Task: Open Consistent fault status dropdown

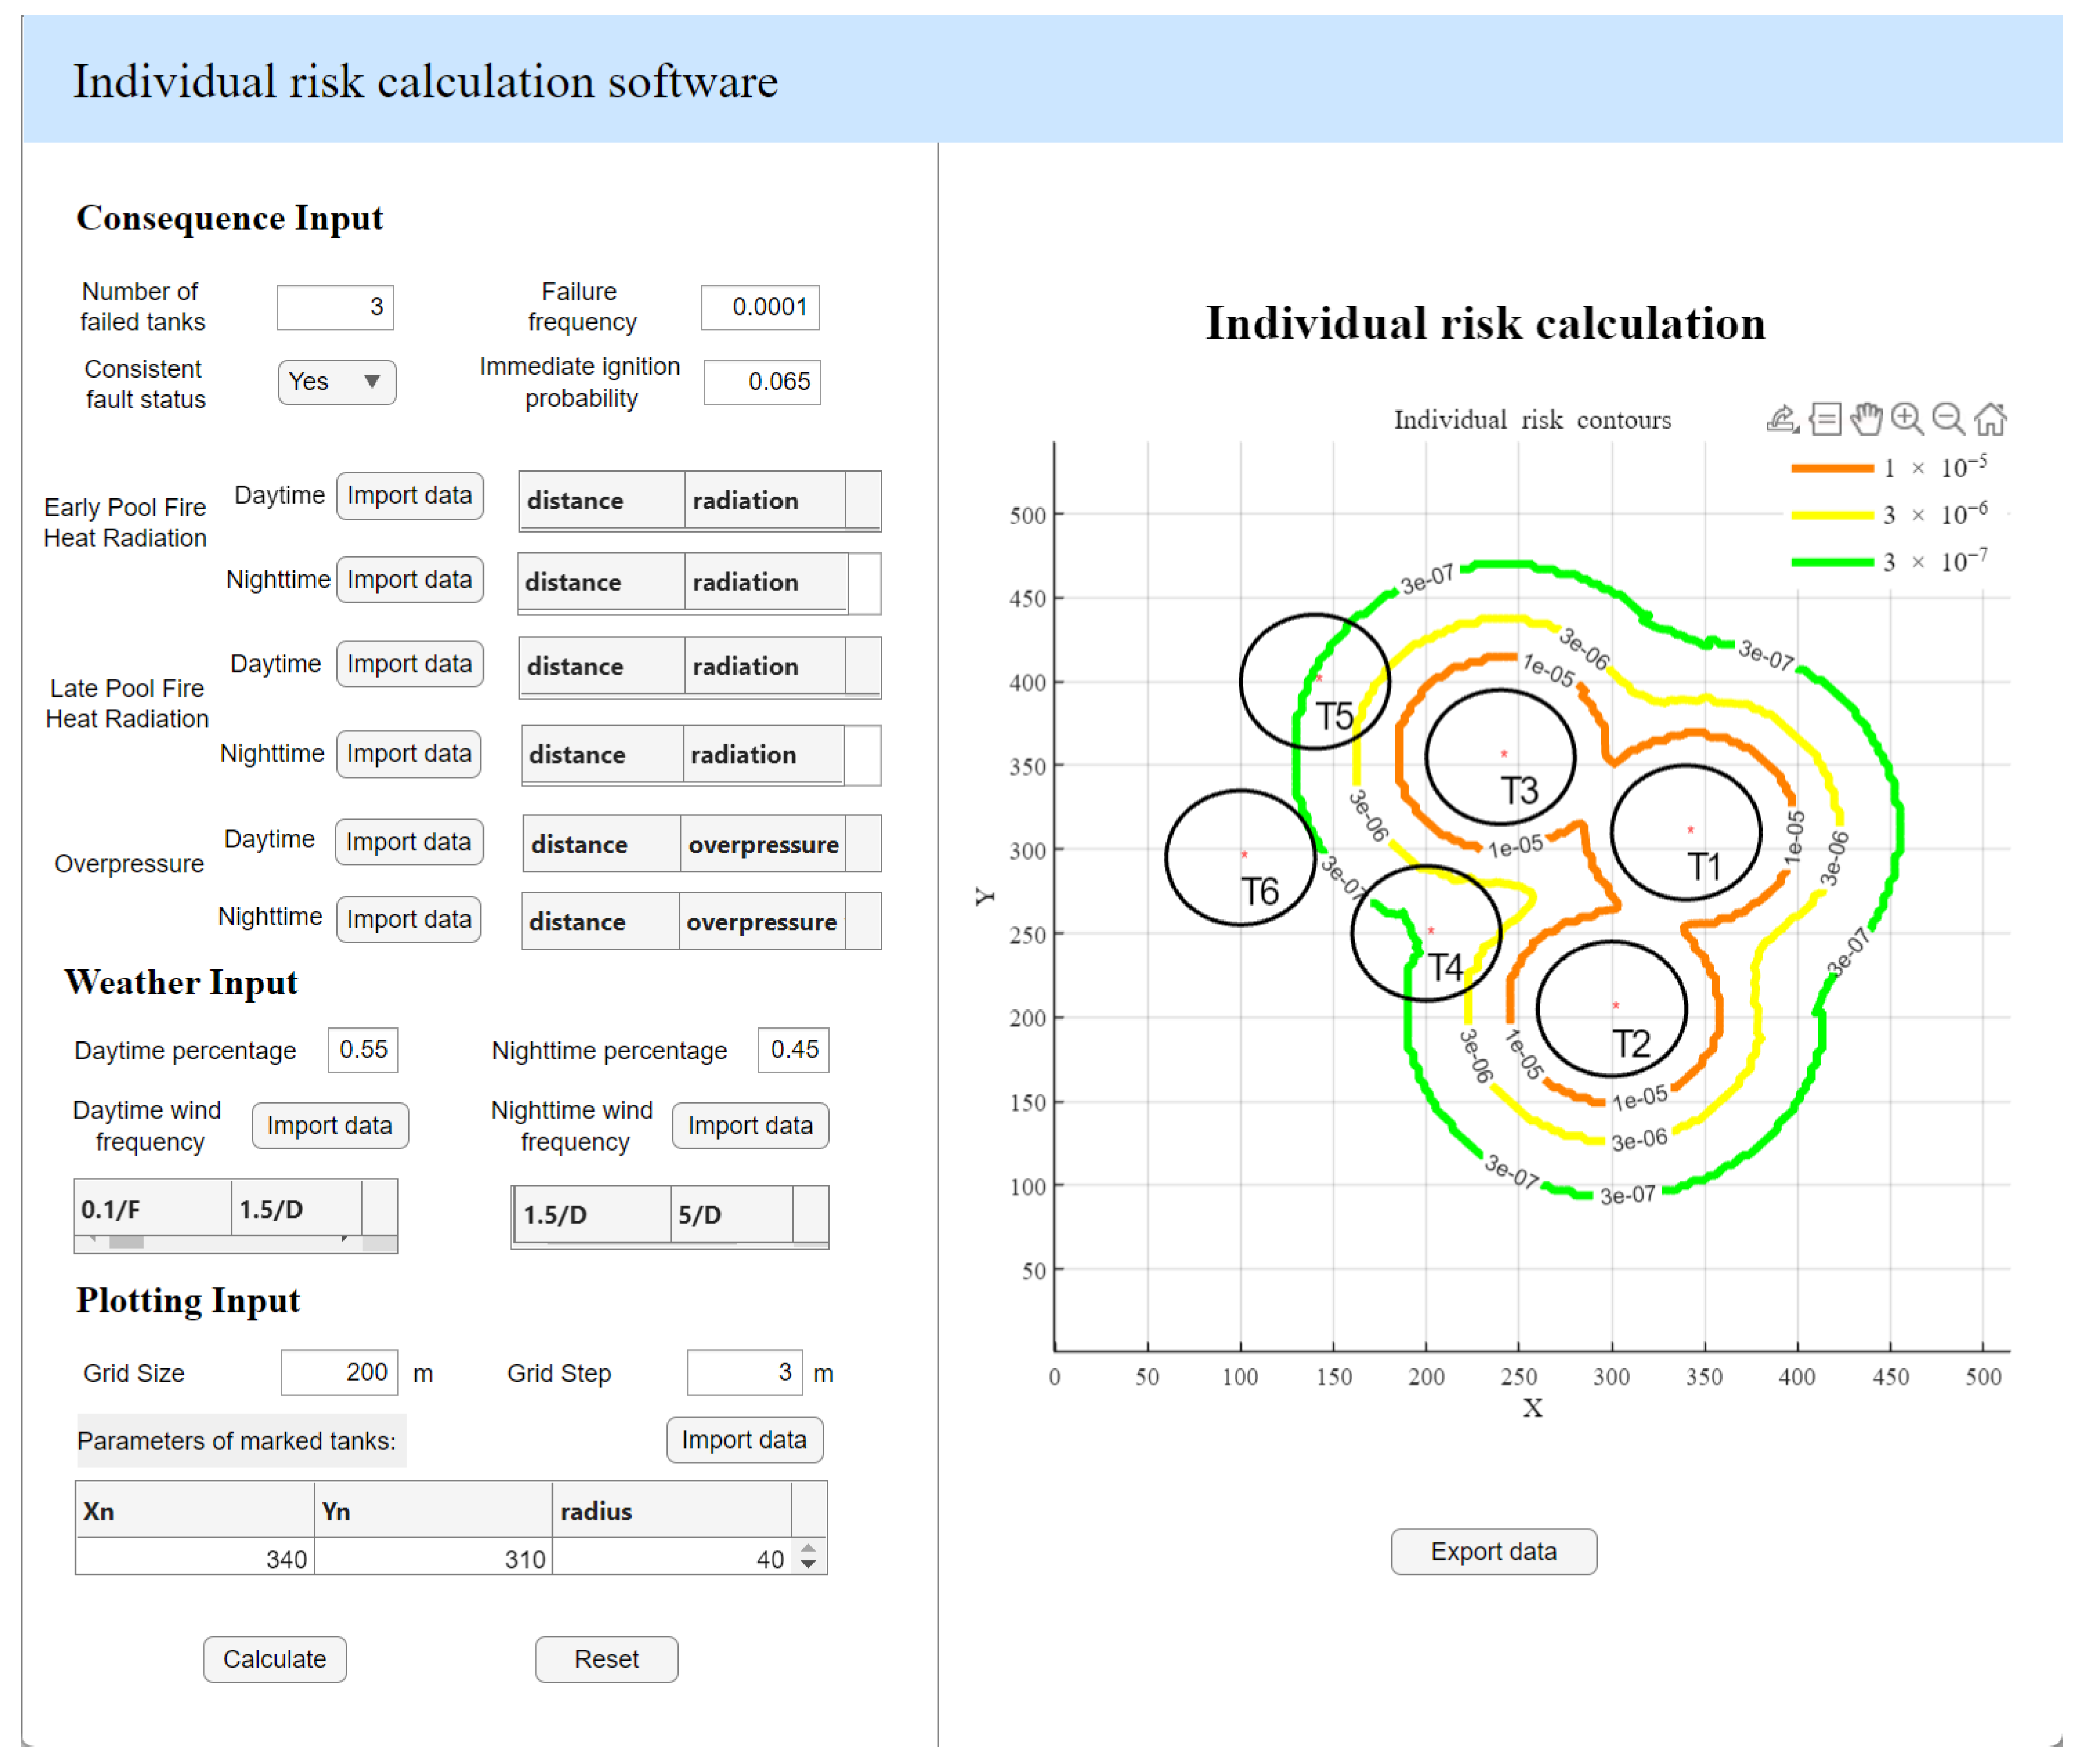Action: click(x=337, y=382)
